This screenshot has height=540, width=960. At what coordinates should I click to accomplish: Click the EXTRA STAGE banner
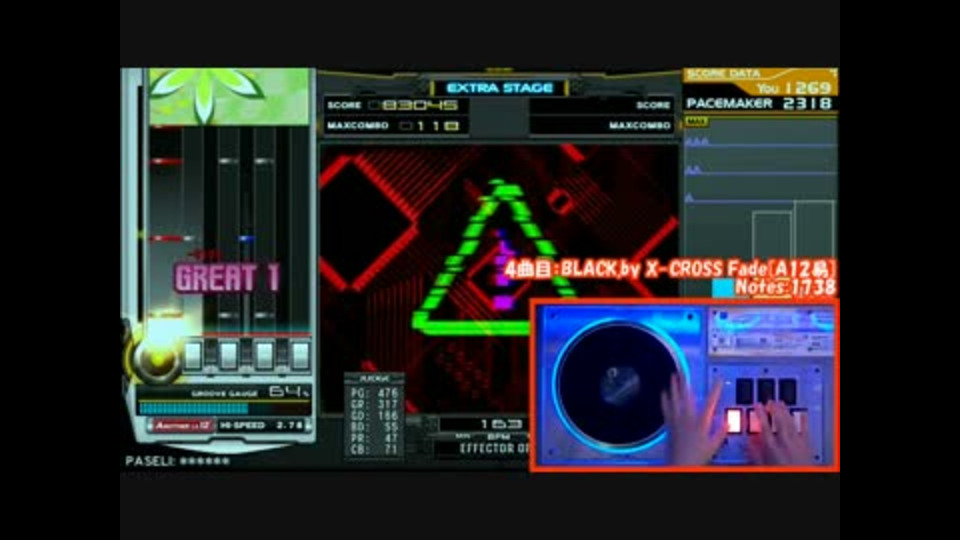coord(500,88)
